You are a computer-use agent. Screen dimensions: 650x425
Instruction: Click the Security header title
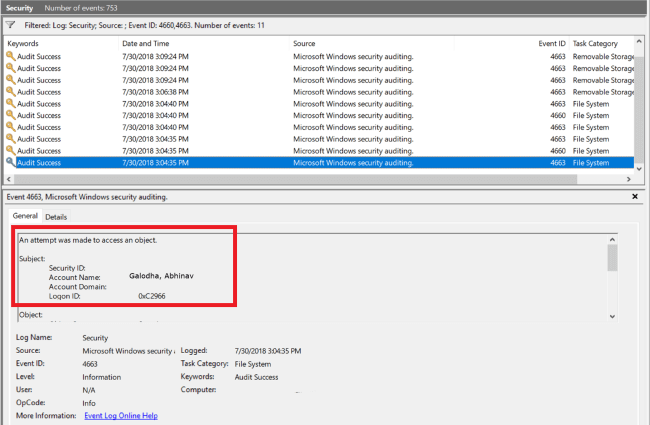coord(19,8)
